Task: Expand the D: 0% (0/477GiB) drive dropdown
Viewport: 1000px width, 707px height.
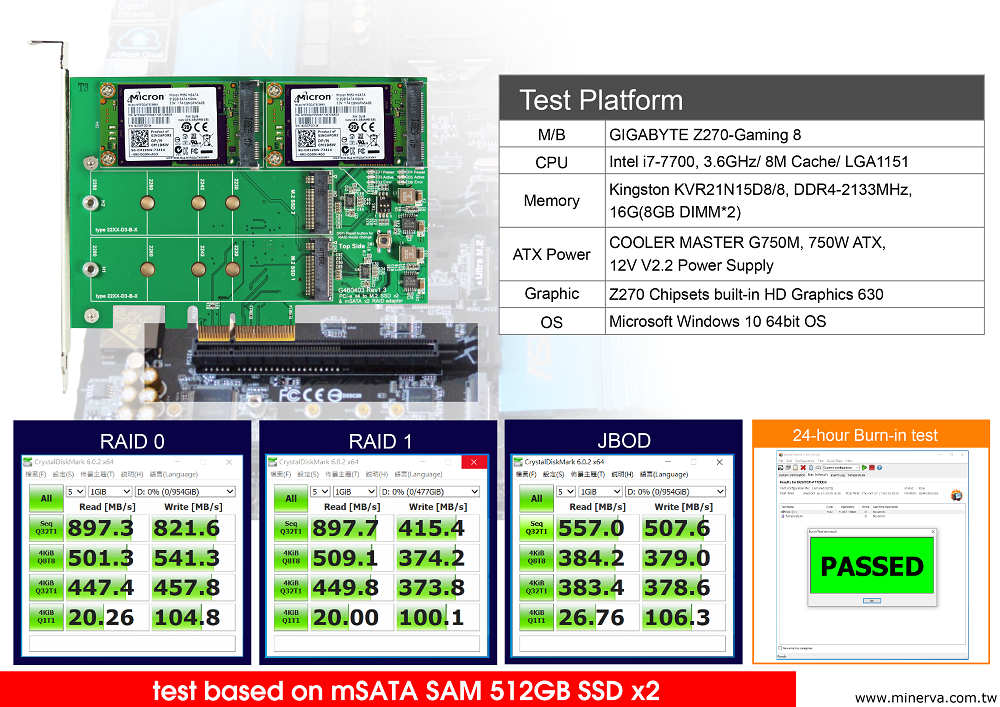Action: (x=430, y=492)
